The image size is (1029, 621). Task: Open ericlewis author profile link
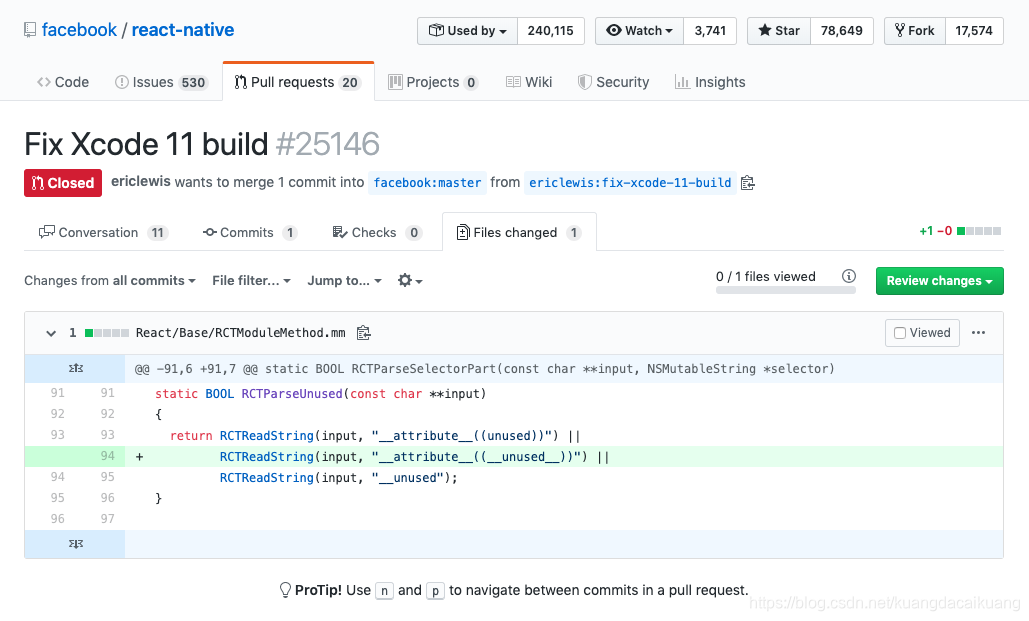(x=140, y=182)
